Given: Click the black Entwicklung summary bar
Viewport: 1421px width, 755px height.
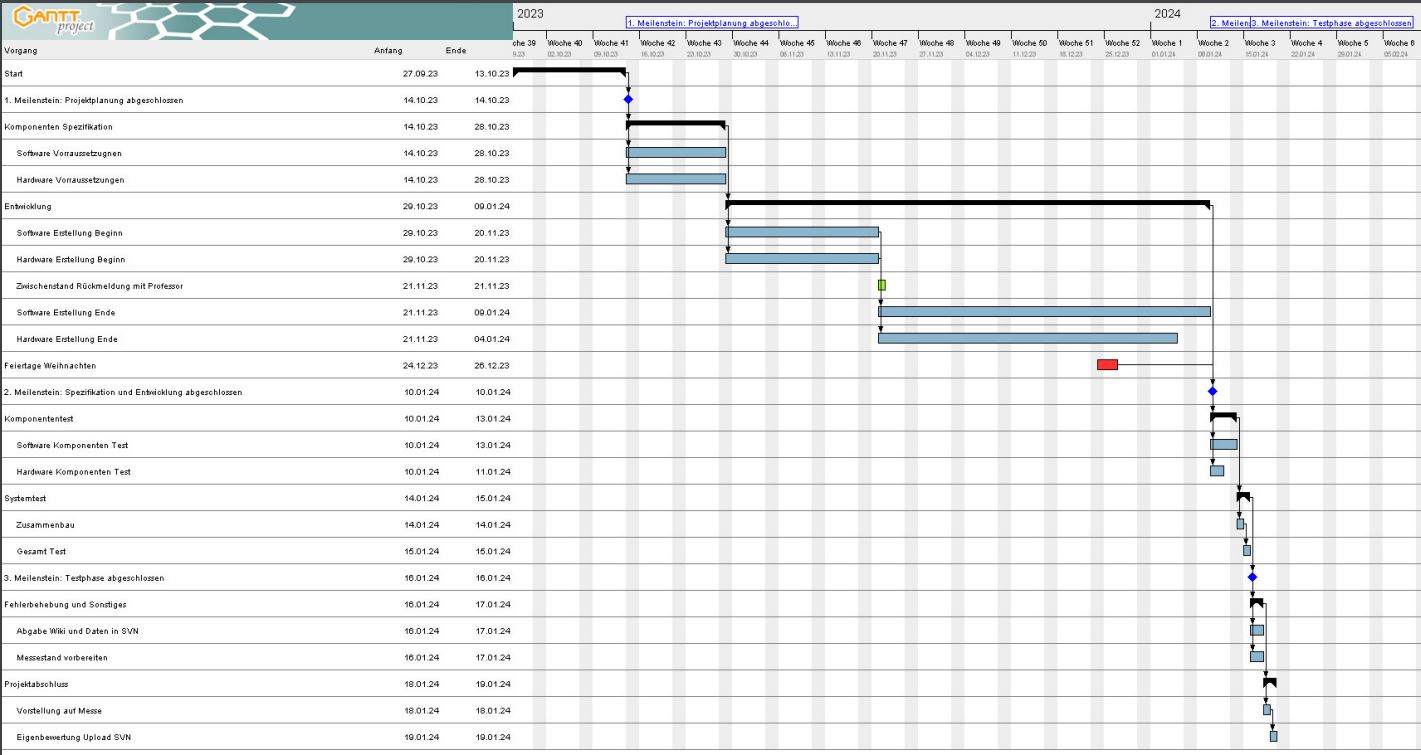Looking at the screenshot, I should click(x=967, y=203).
